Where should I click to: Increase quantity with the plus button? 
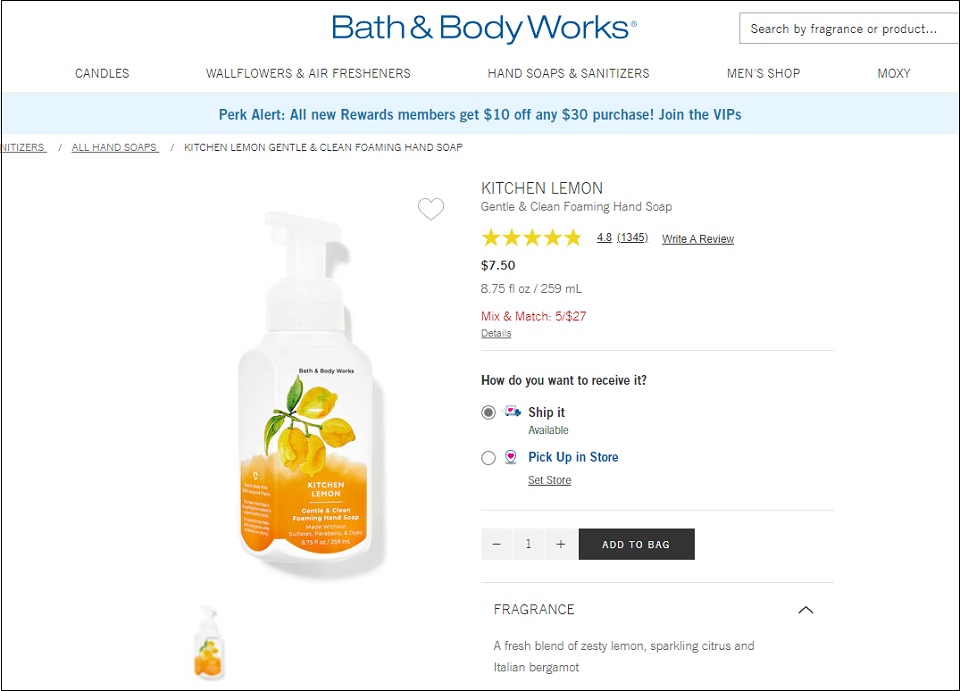(x=561, y=544)
